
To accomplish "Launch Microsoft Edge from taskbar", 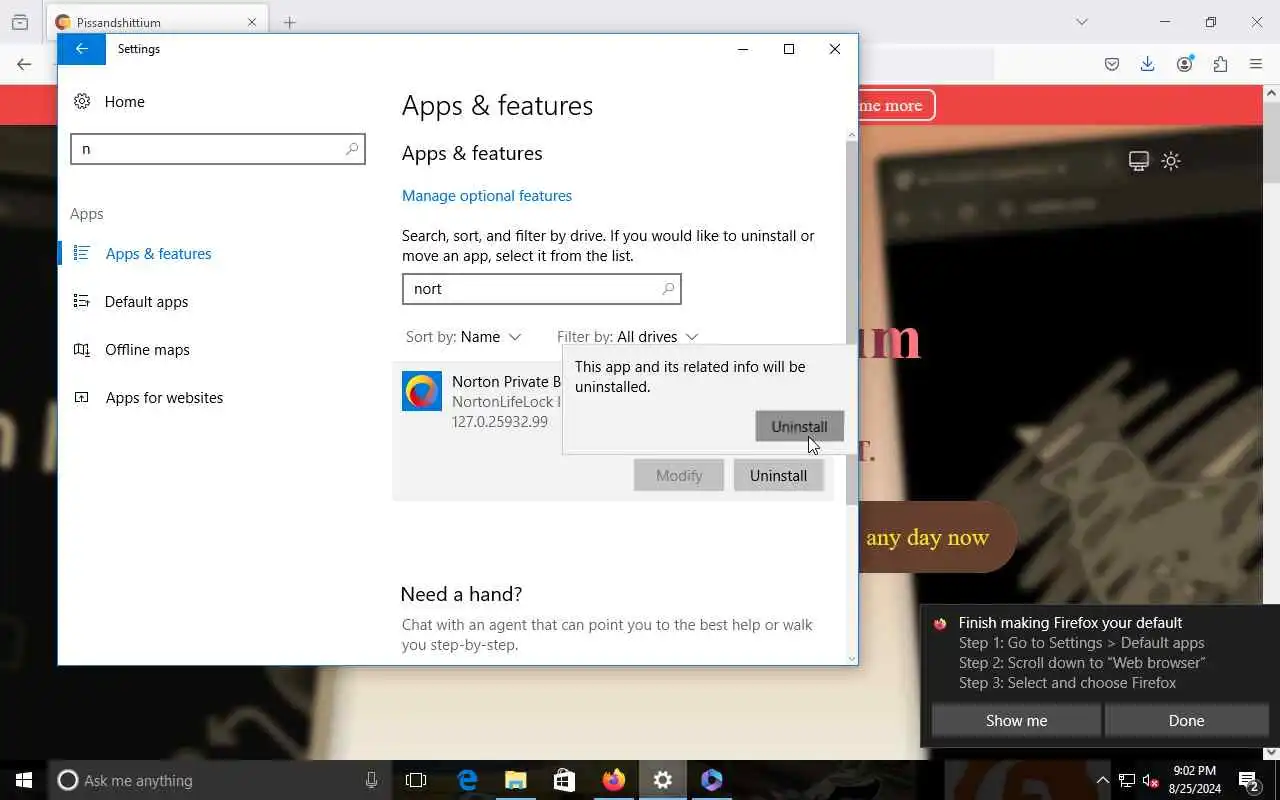I will (x=467, y=780).
